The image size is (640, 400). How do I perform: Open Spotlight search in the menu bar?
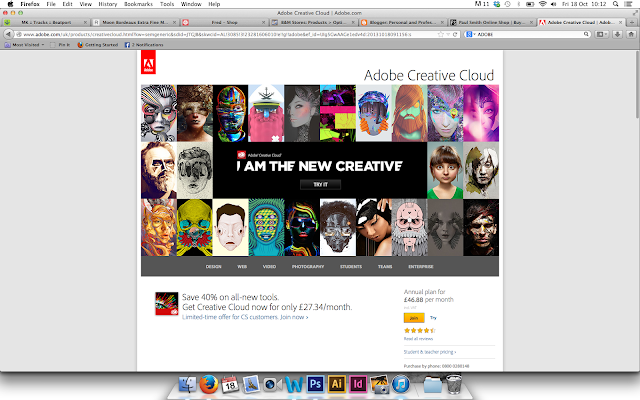click(616, 4)
